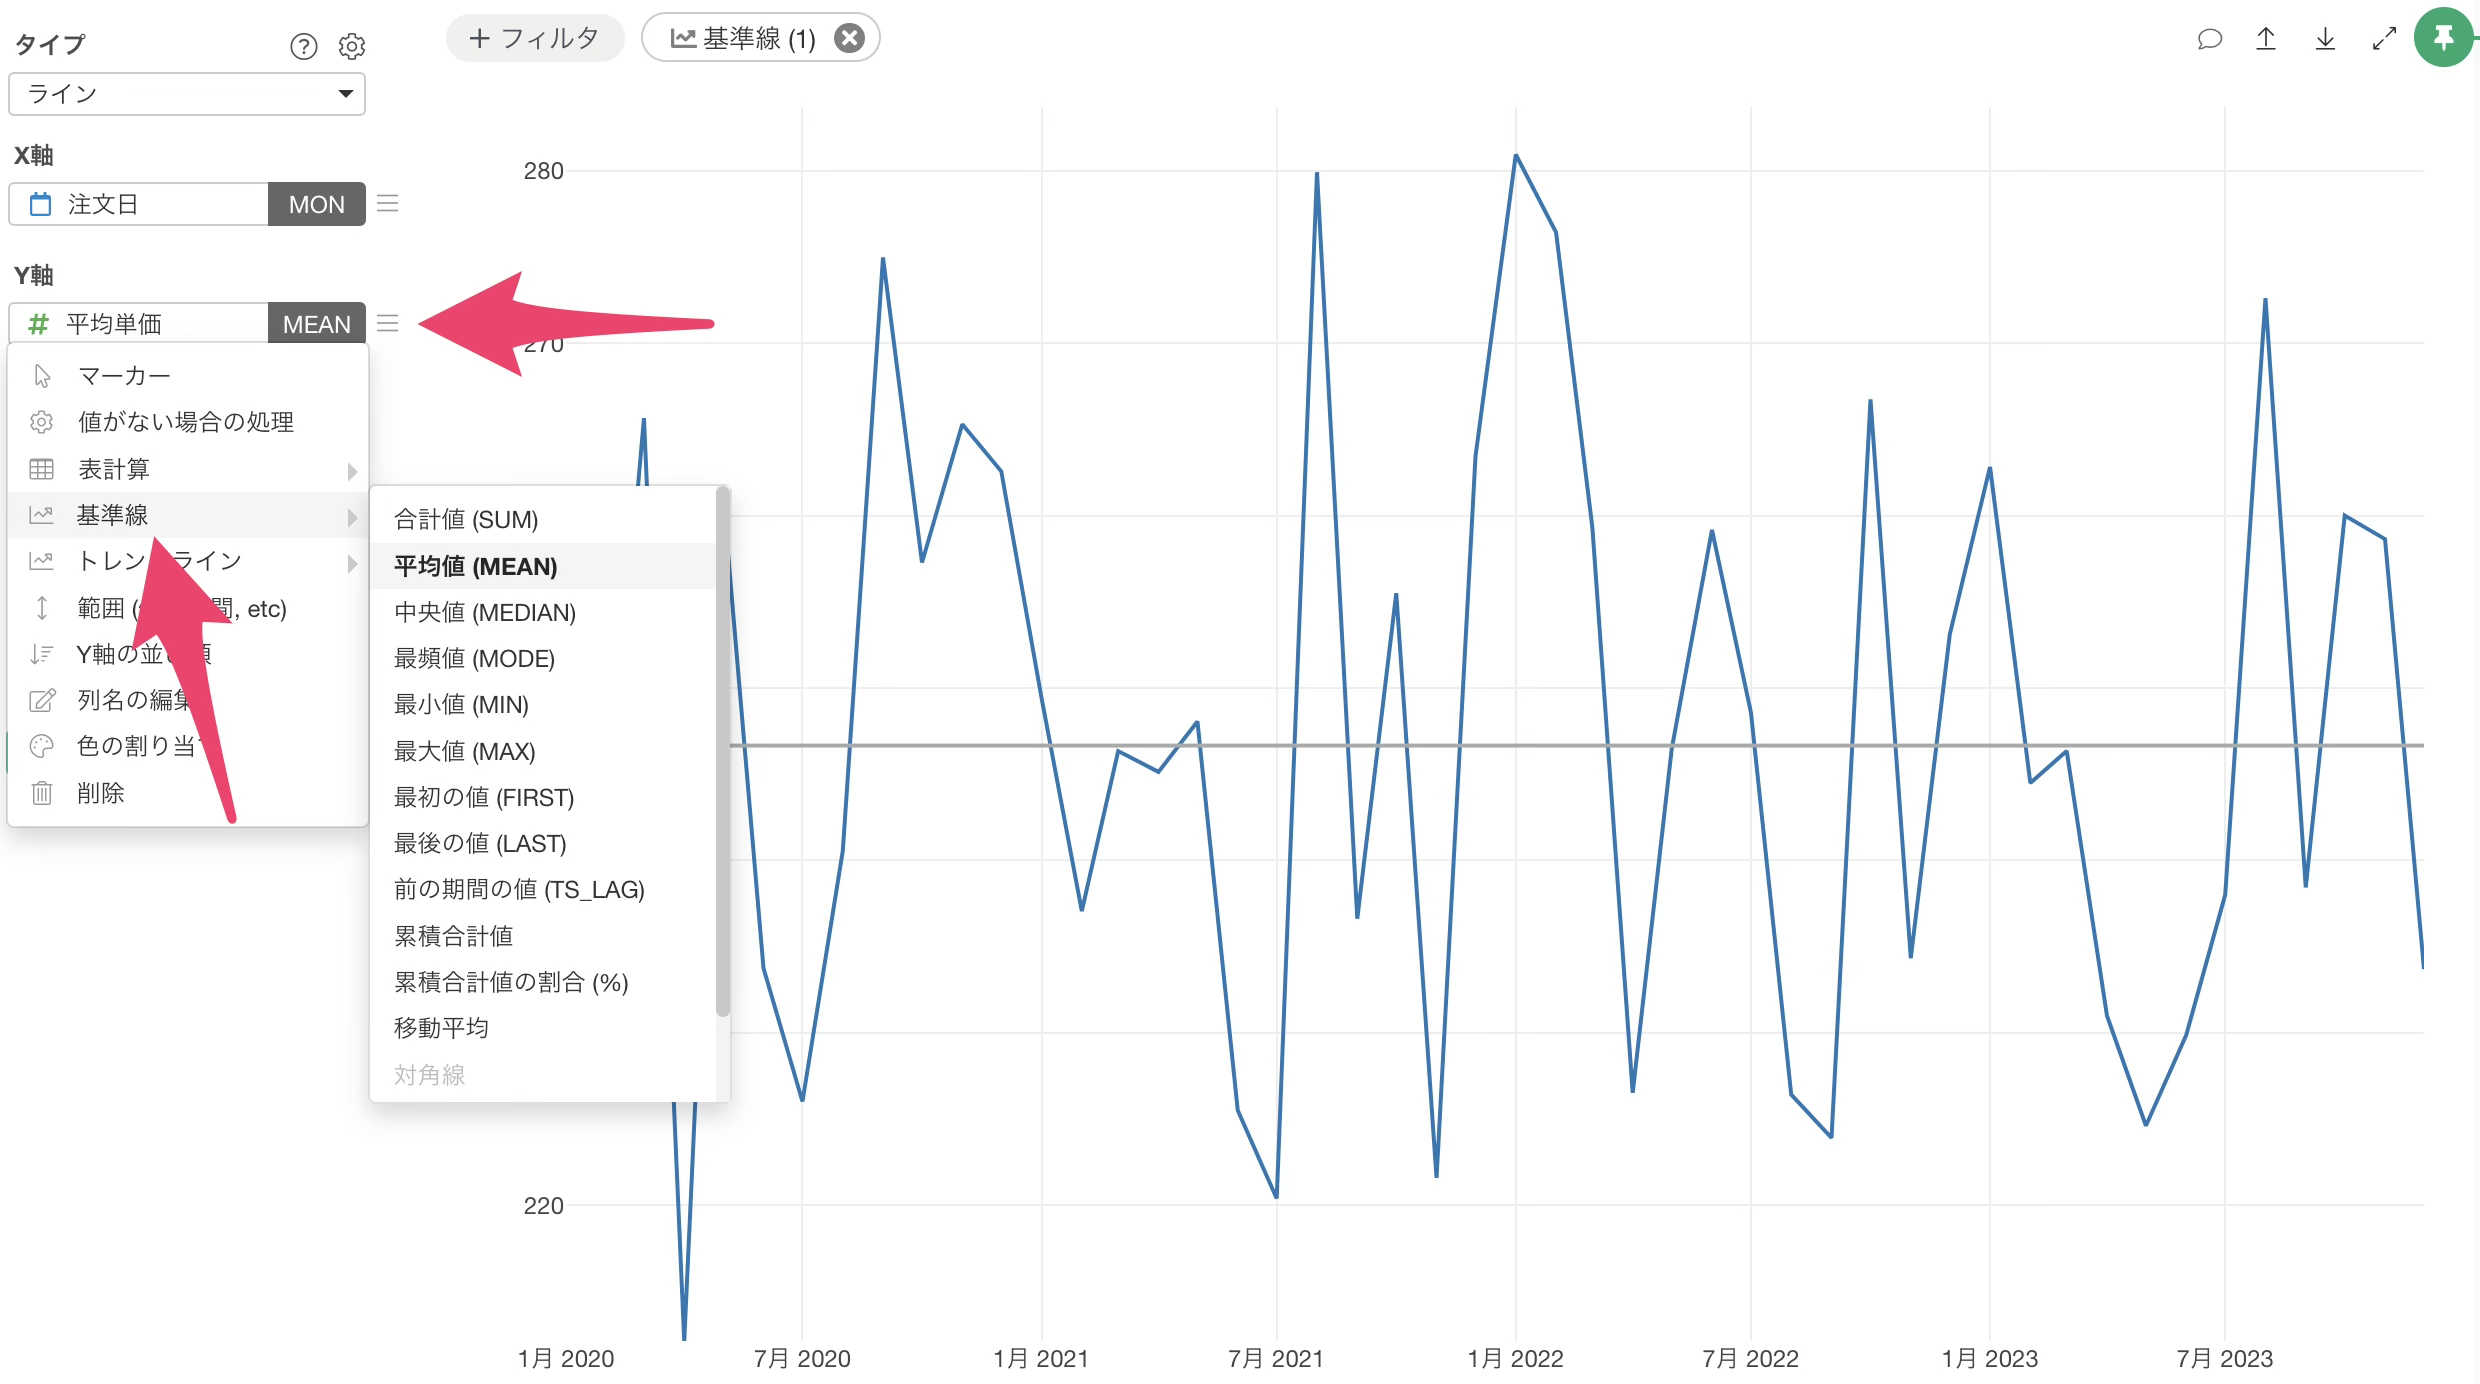Remove the 基準線 (1) chip
2480x1384 pixels.
coord(849,38)
